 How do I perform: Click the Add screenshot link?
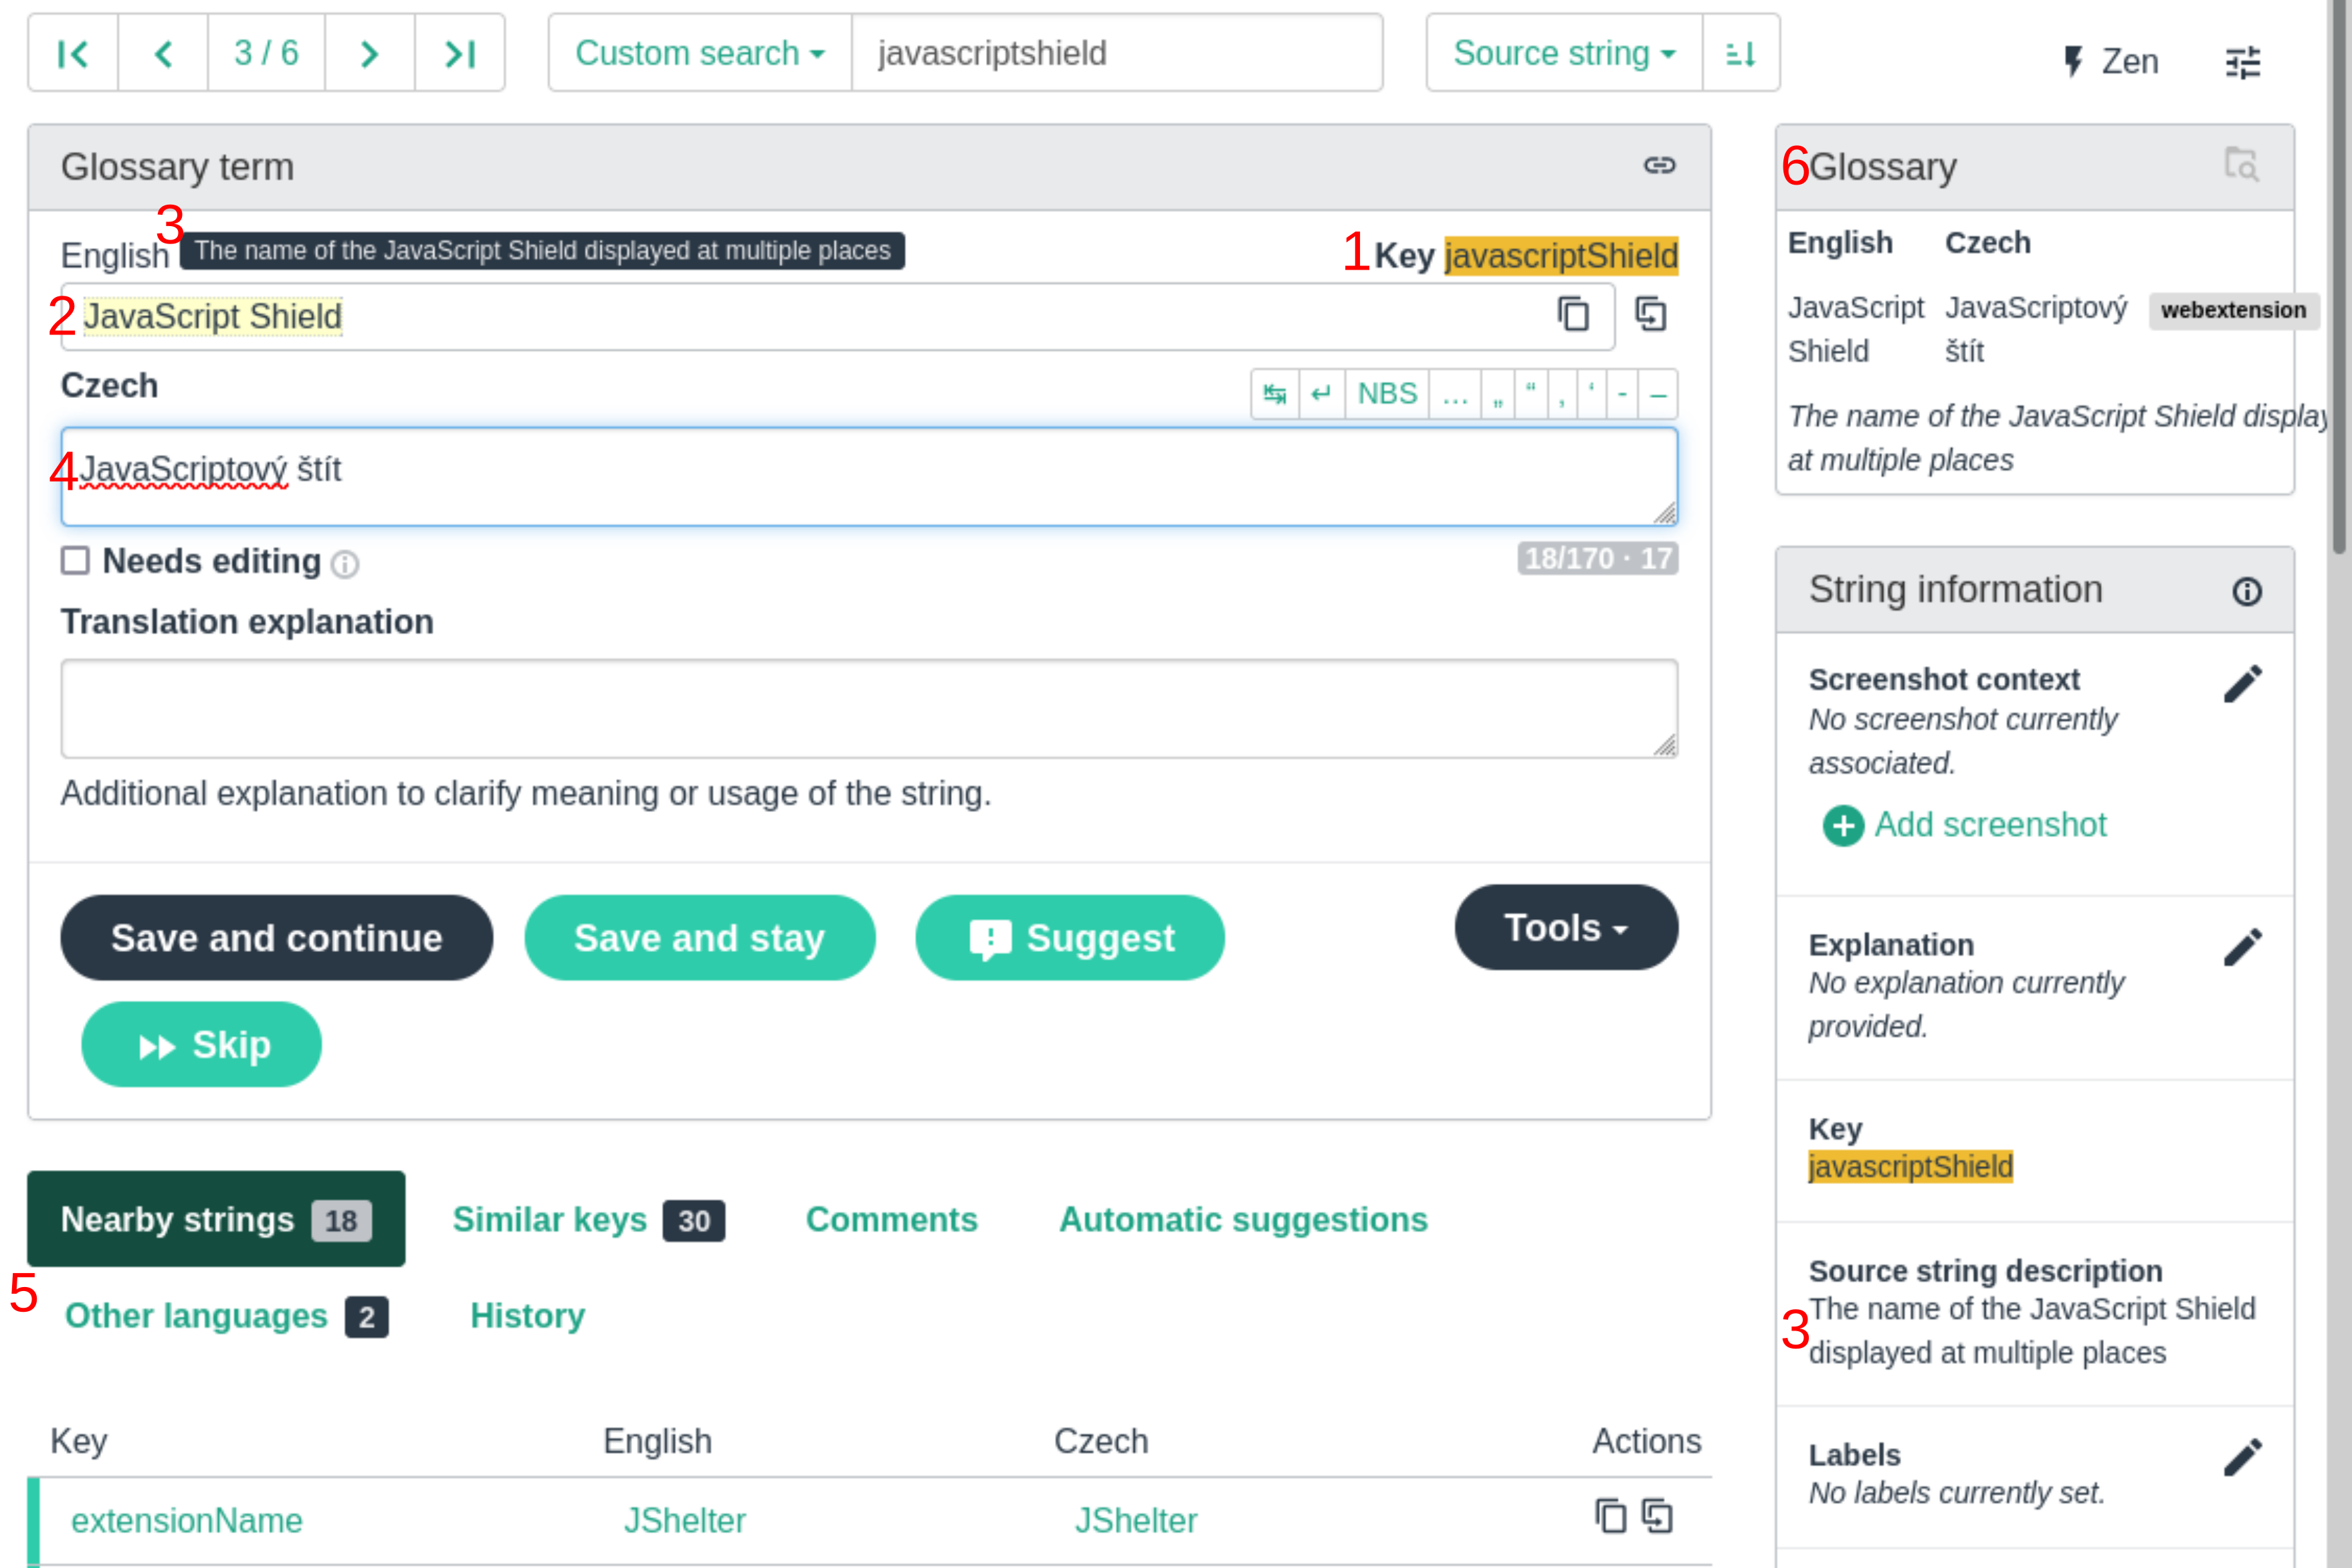click(x=1964, y=825)
